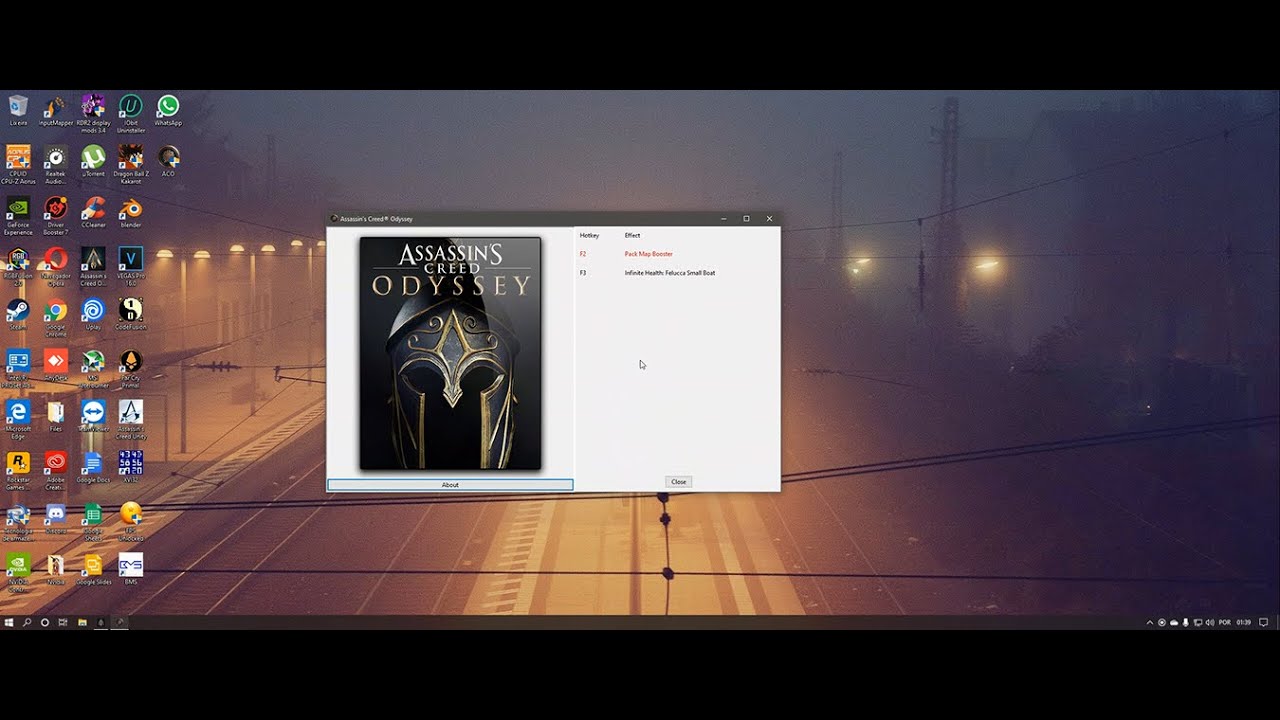Viewport: 1280px width, 720px height.
Task: Launch TeamViewer desktop shortcut
Action: click(93, 416)
